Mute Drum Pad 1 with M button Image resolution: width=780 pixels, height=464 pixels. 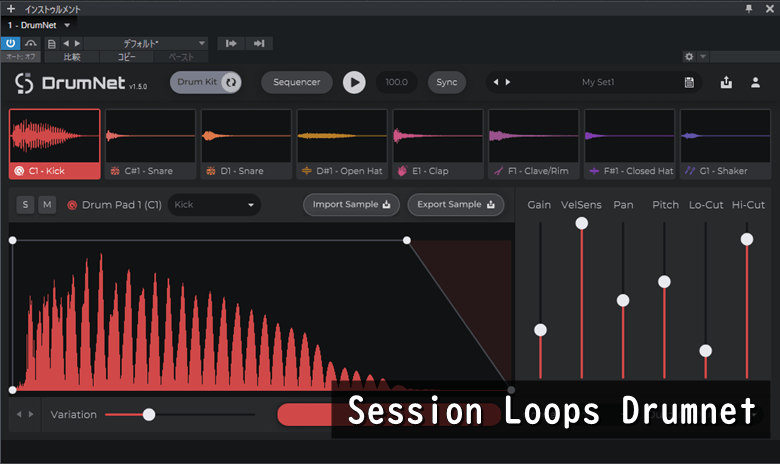pos(47,204)
